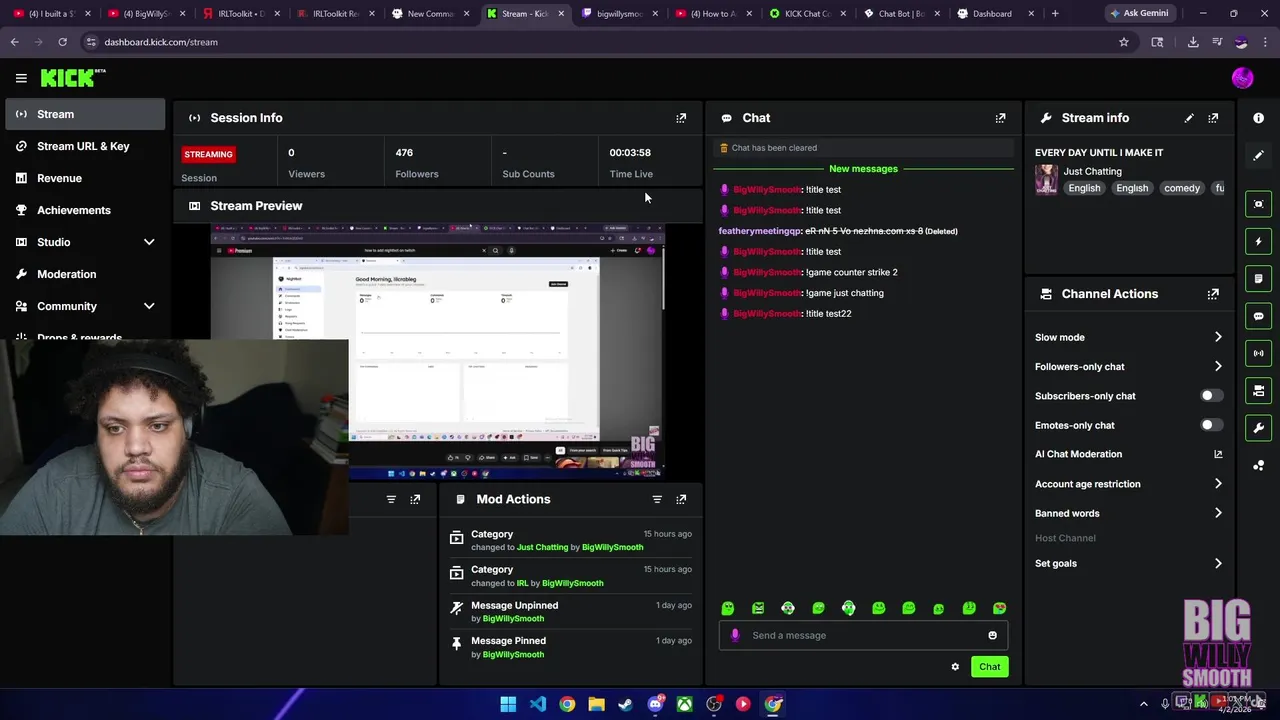
Task: Toggle lightning bolt widget in right sidebar
Action: point(1259,241)
